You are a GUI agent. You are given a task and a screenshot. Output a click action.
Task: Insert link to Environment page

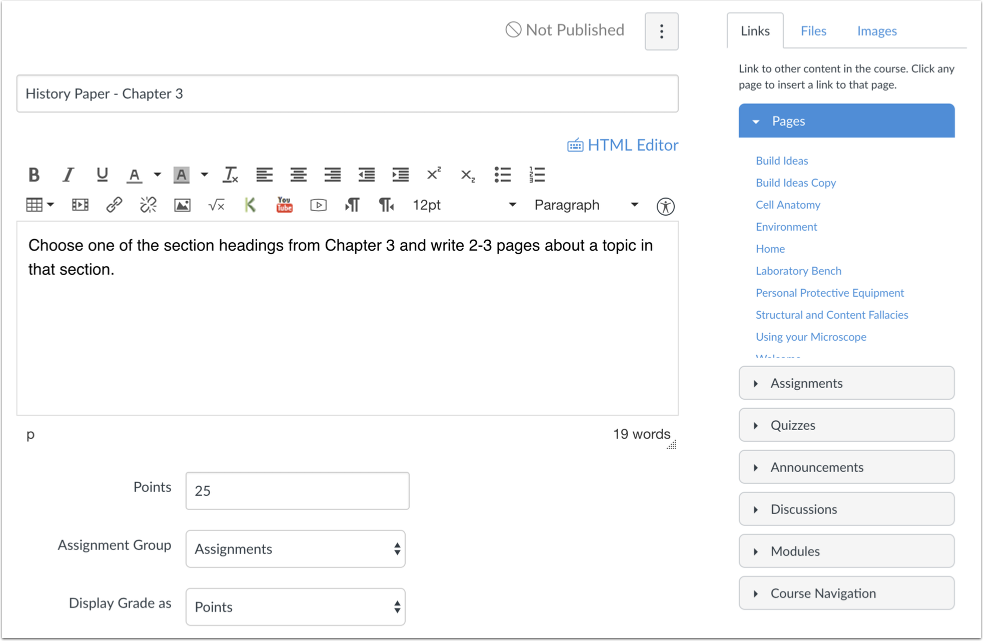[x=786, y=226]
